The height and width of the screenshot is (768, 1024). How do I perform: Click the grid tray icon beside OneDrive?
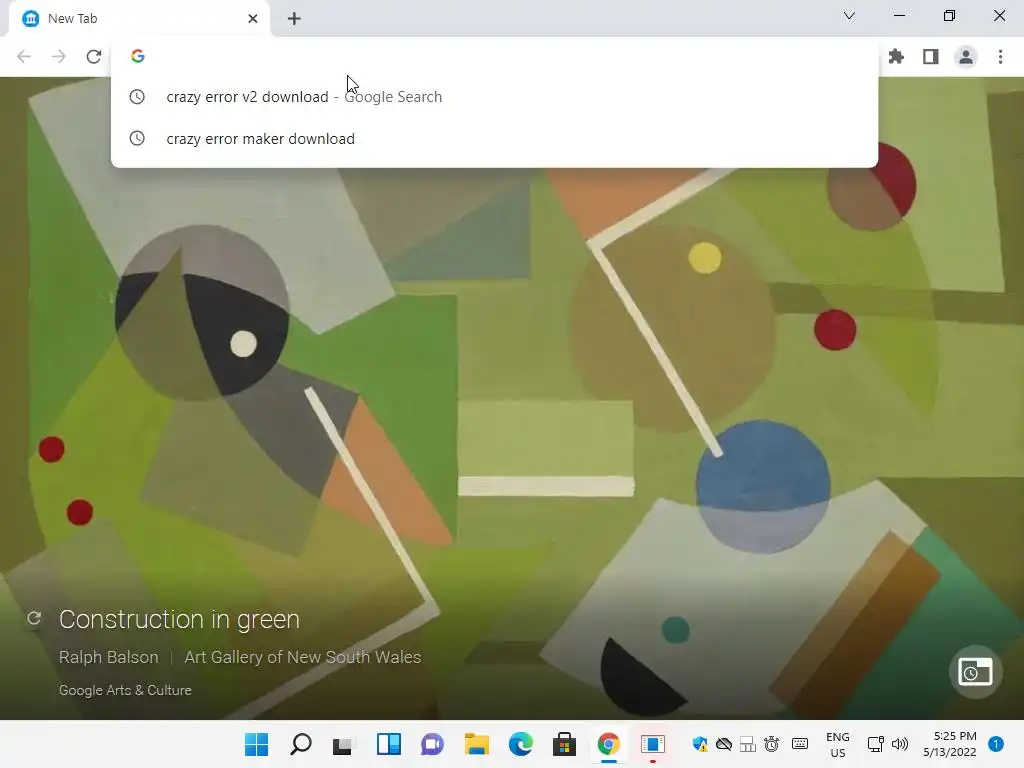point(748,744)
